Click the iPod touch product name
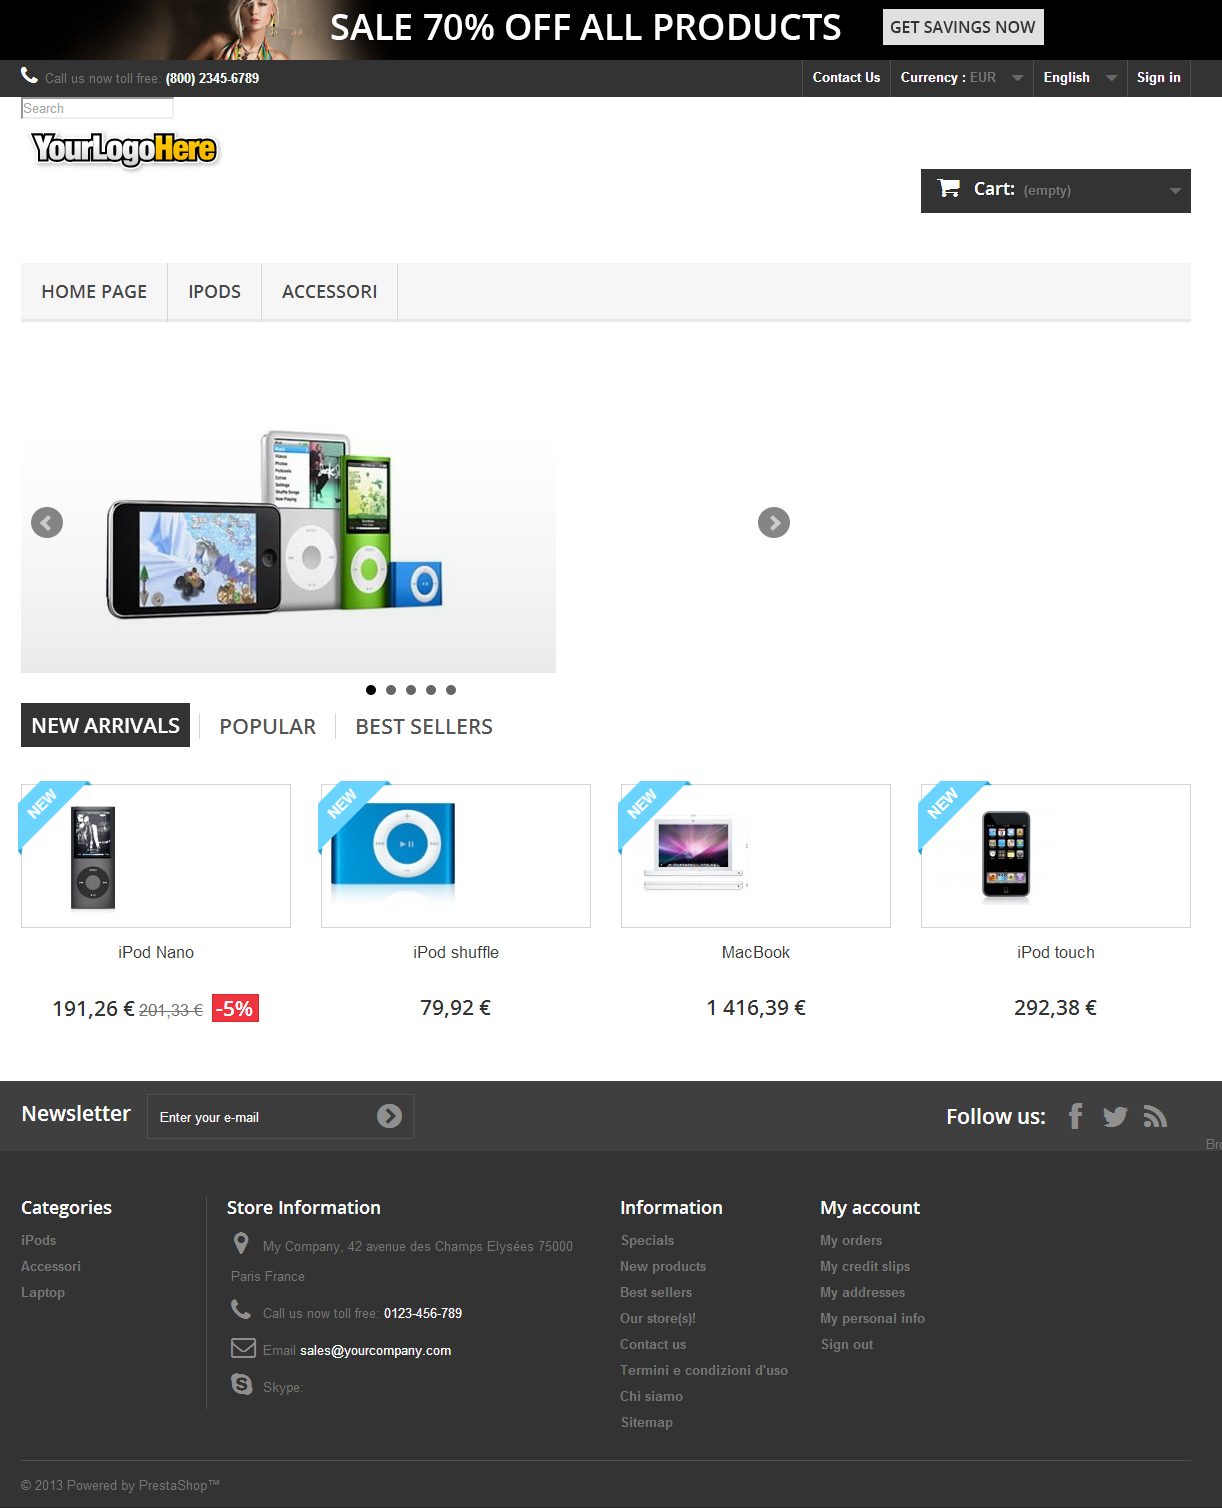1222x1508 pixels. pos(1056,953)
